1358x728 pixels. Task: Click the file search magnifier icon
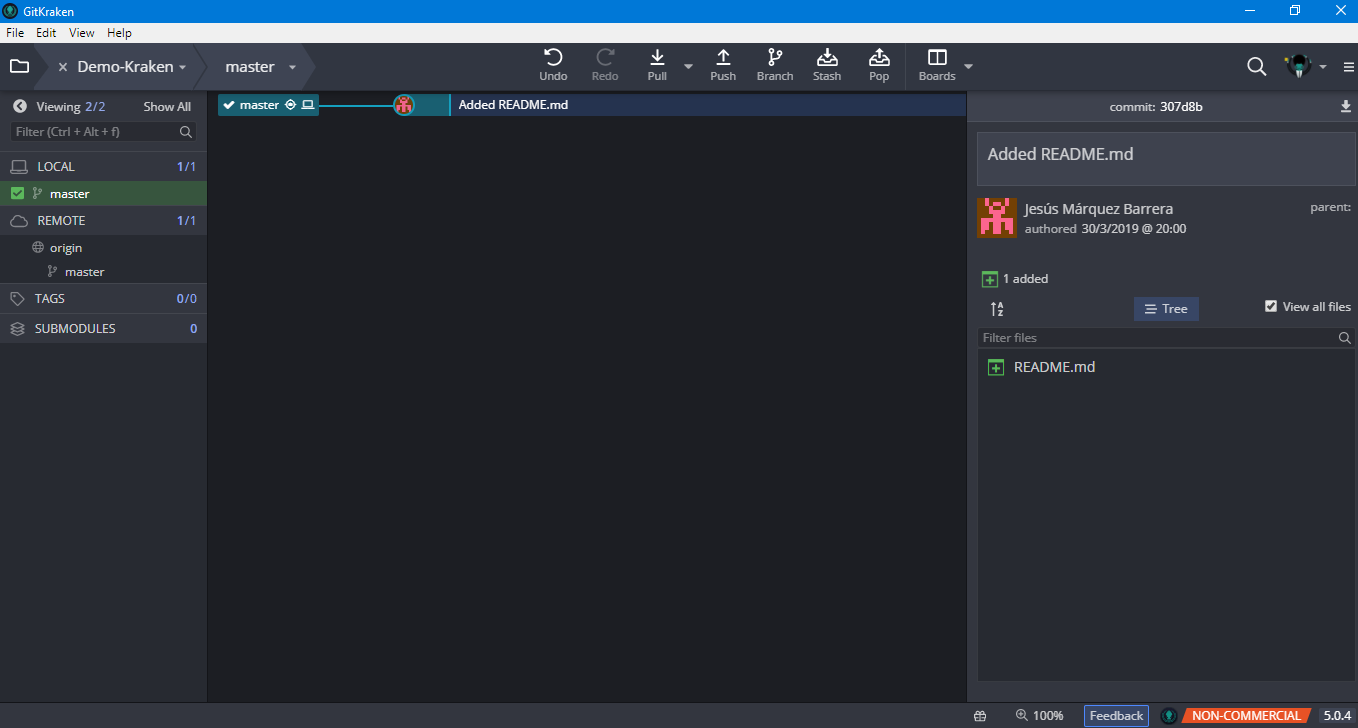click(1345, 338)
